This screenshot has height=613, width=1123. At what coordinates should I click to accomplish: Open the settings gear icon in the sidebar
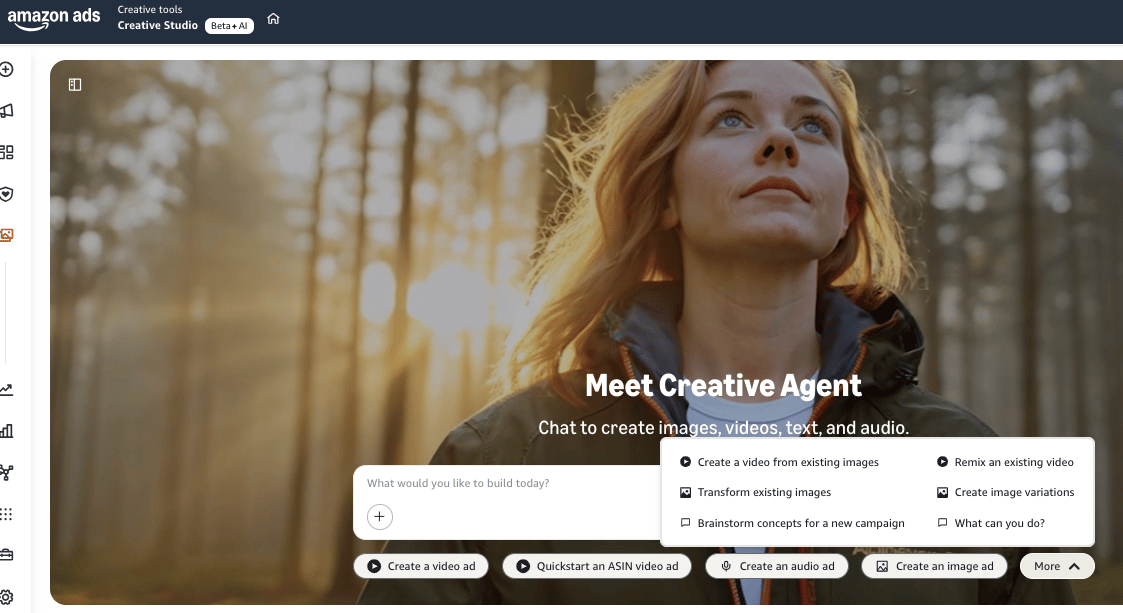point(7,597)
